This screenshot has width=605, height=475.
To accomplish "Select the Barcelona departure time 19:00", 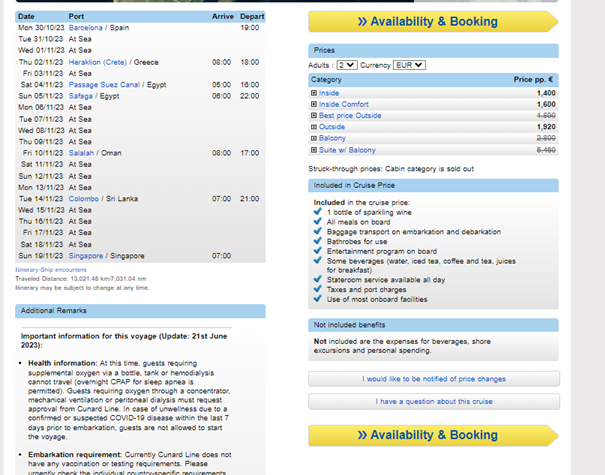I will (250, 28).
